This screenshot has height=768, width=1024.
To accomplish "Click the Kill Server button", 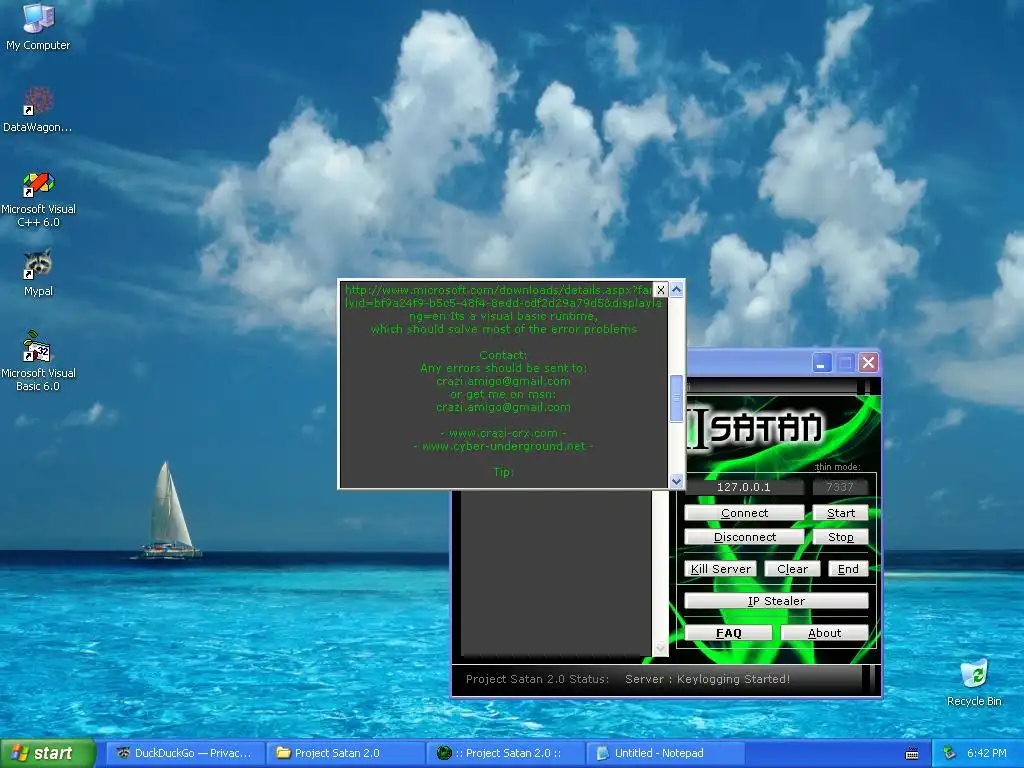I will [x=720, y=569].
